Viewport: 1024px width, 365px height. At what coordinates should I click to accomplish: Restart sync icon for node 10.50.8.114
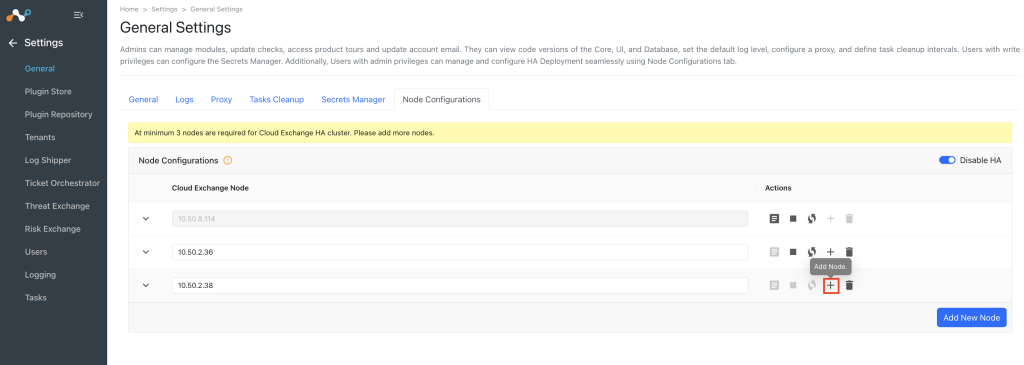pyautogui.click(x=812, y=219)
